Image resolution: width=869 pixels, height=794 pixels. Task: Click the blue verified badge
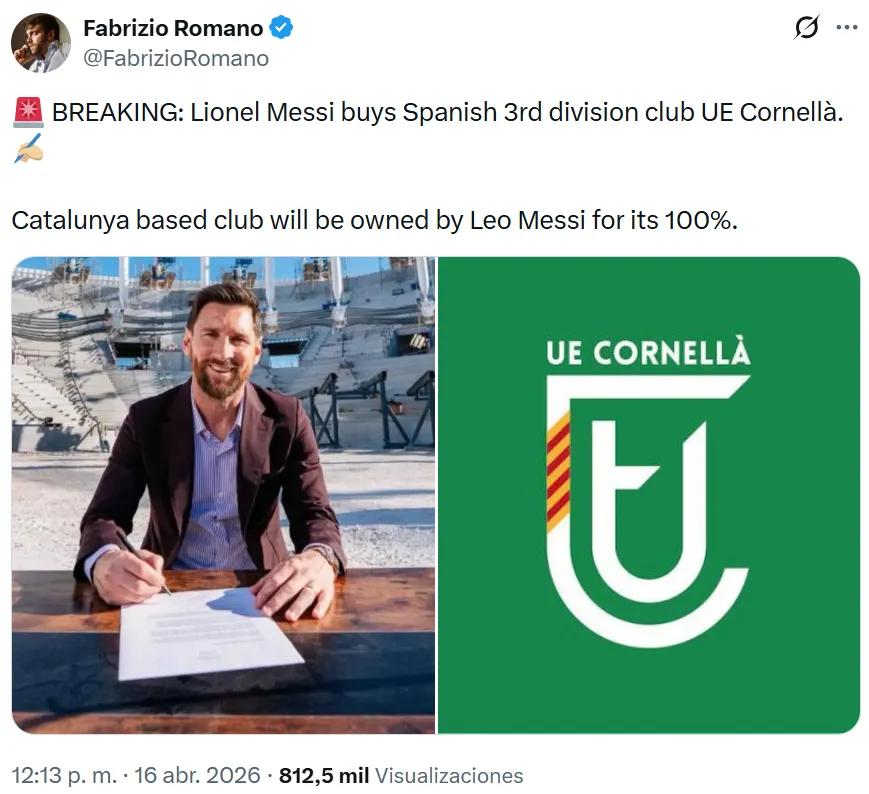[x=283, y=28]
